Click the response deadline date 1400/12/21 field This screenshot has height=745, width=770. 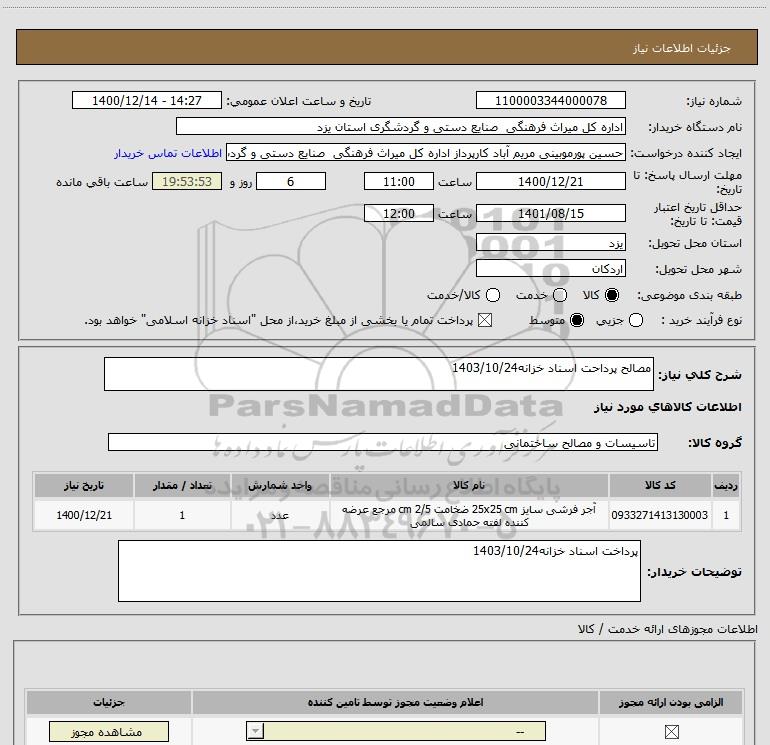pos(550,181)
